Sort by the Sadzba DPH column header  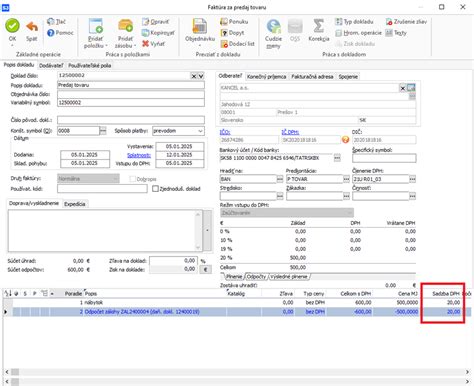(x=445, y=294)
